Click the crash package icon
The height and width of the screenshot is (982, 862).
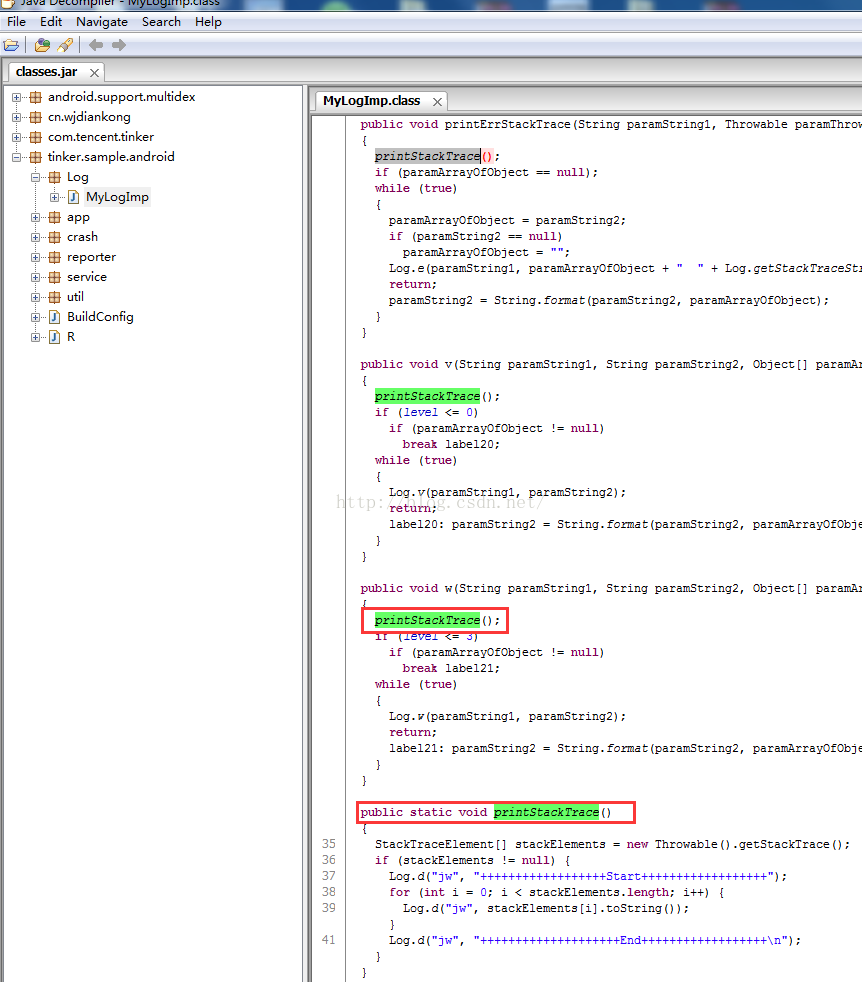click(55, 237)
